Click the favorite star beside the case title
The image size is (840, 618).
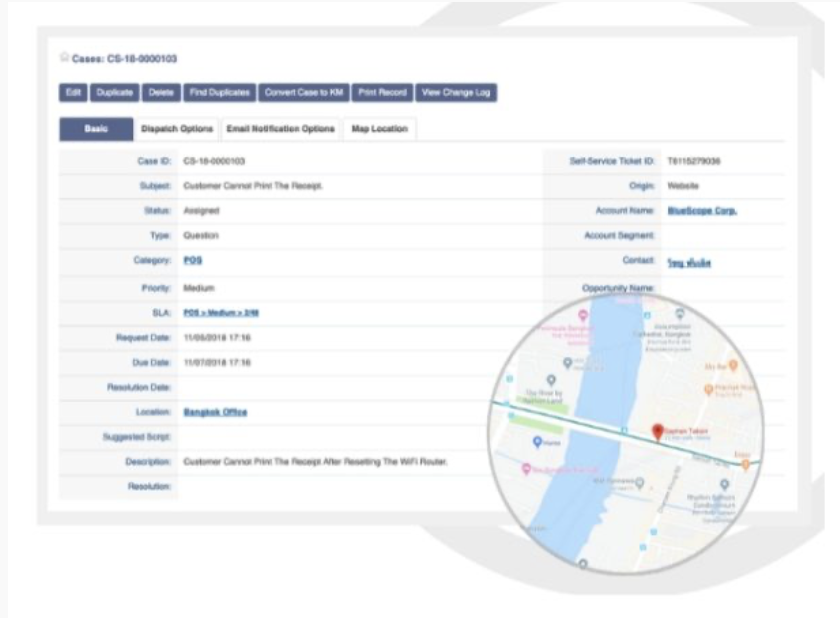click(64, 59)
